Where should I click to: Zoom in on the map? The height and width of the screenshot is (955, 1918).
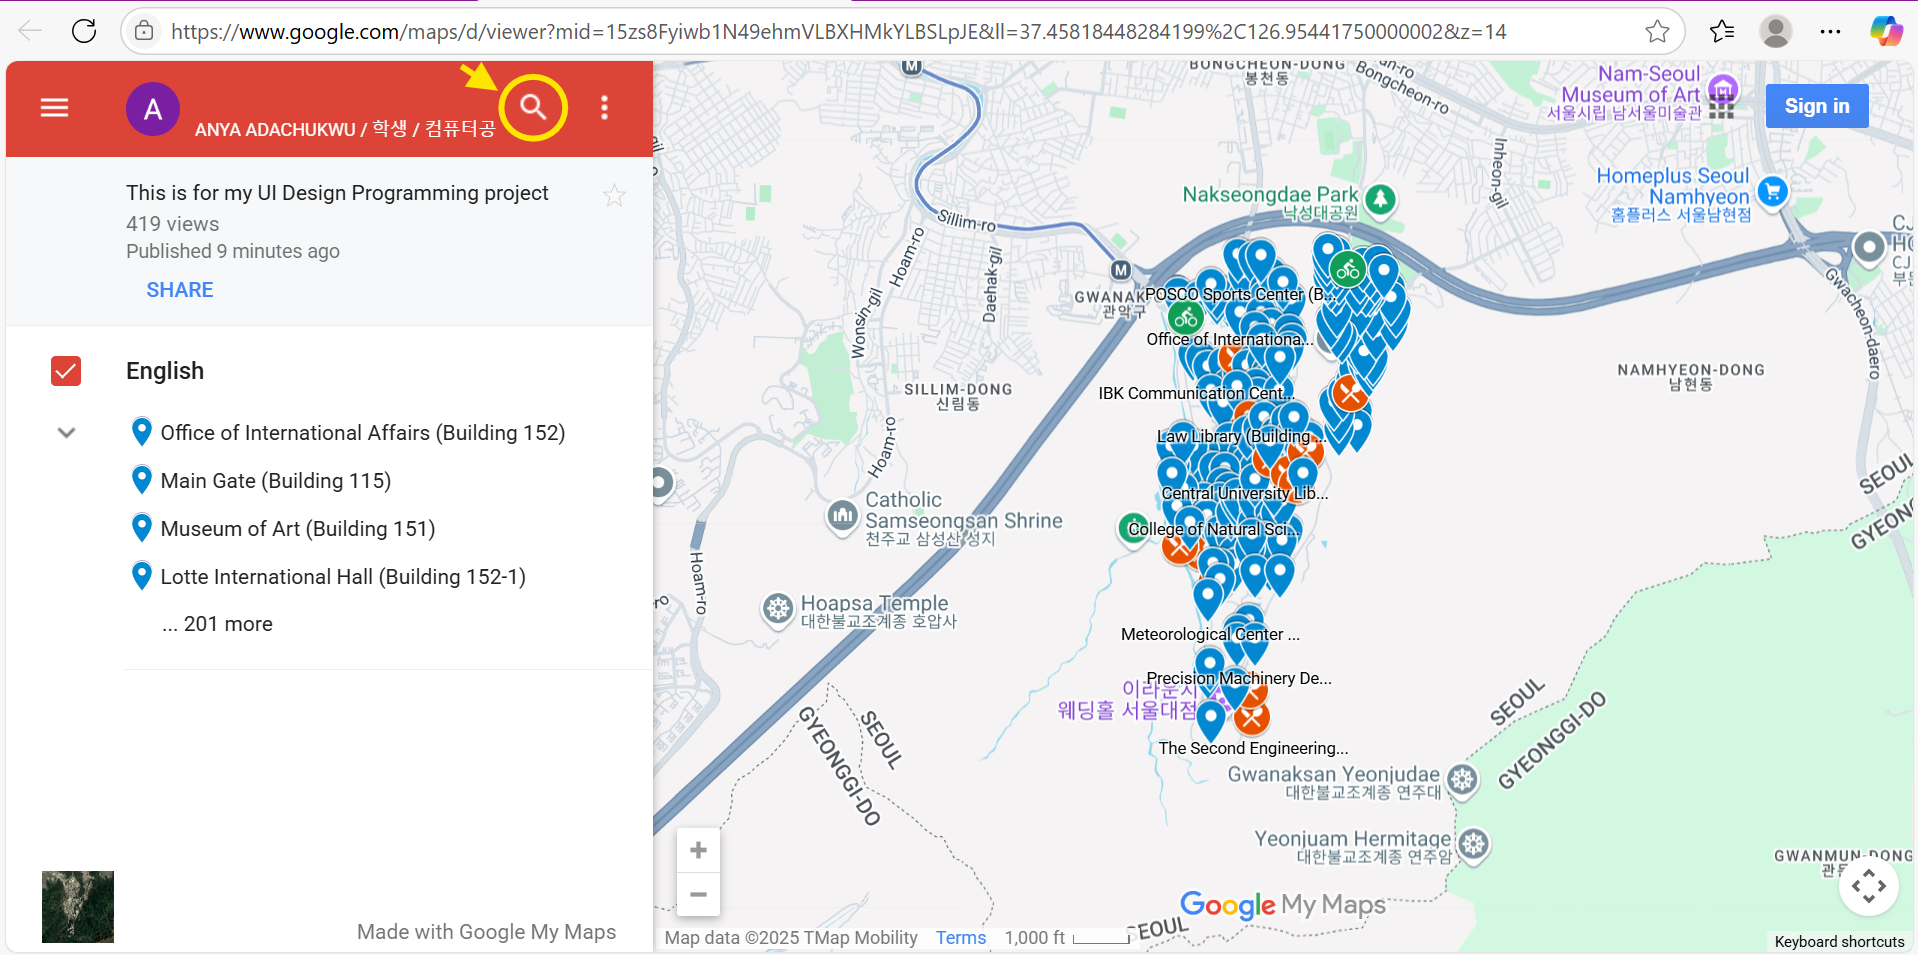point(698,850)
